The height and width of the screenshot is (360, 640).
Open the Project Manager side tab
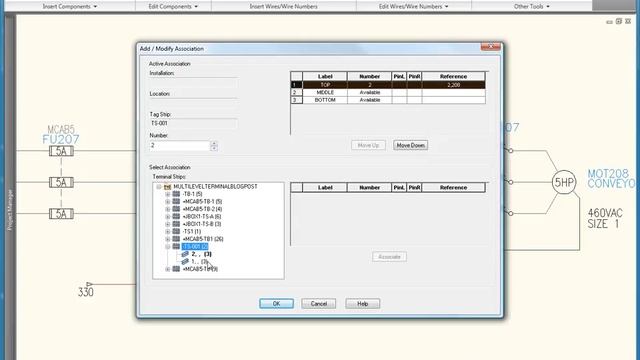10,210
